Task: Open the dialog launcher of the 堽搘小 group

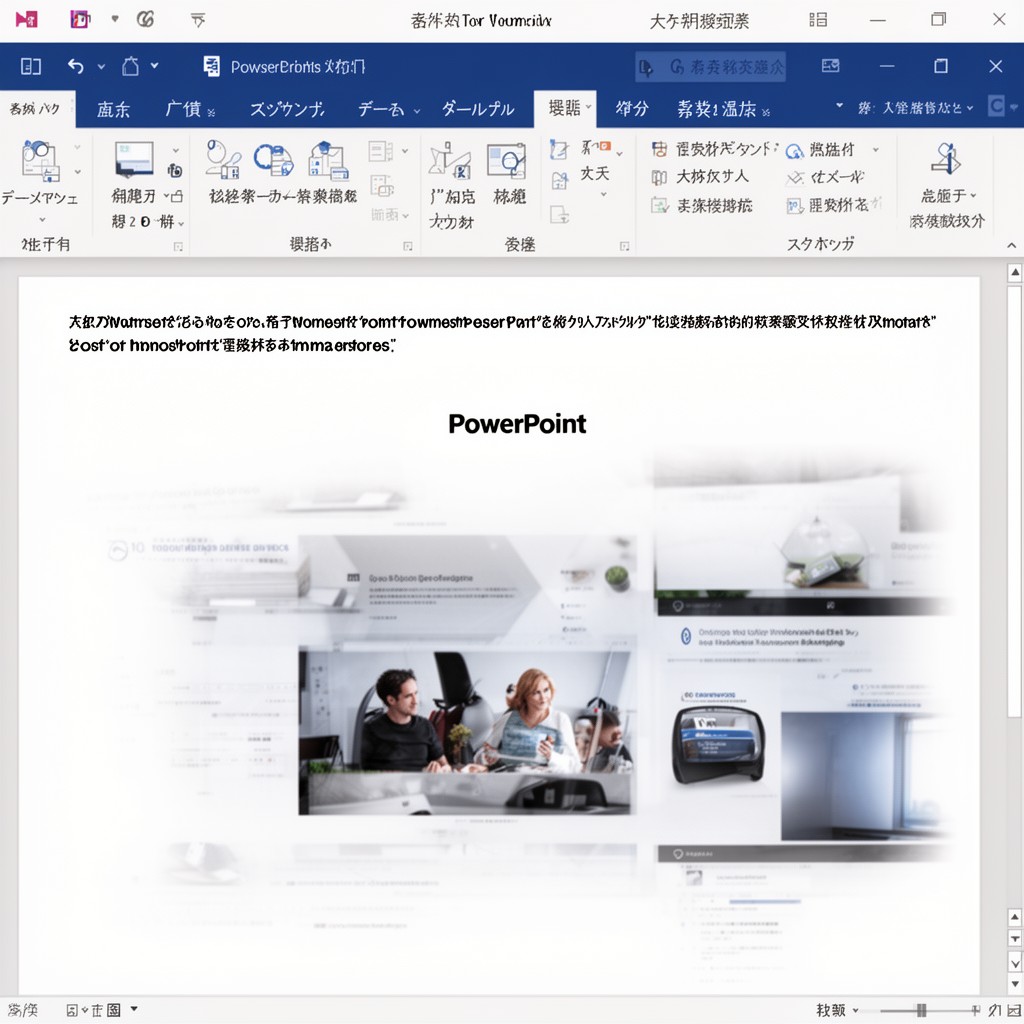Action: coord(408,246)
